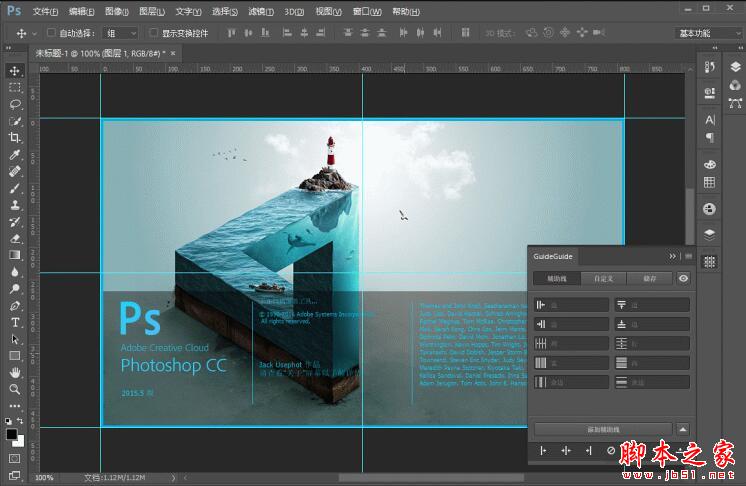Collapse GuideGuide panel with double arrows
The height and width of the screenshot is (486, 746).
click(672, 256)
